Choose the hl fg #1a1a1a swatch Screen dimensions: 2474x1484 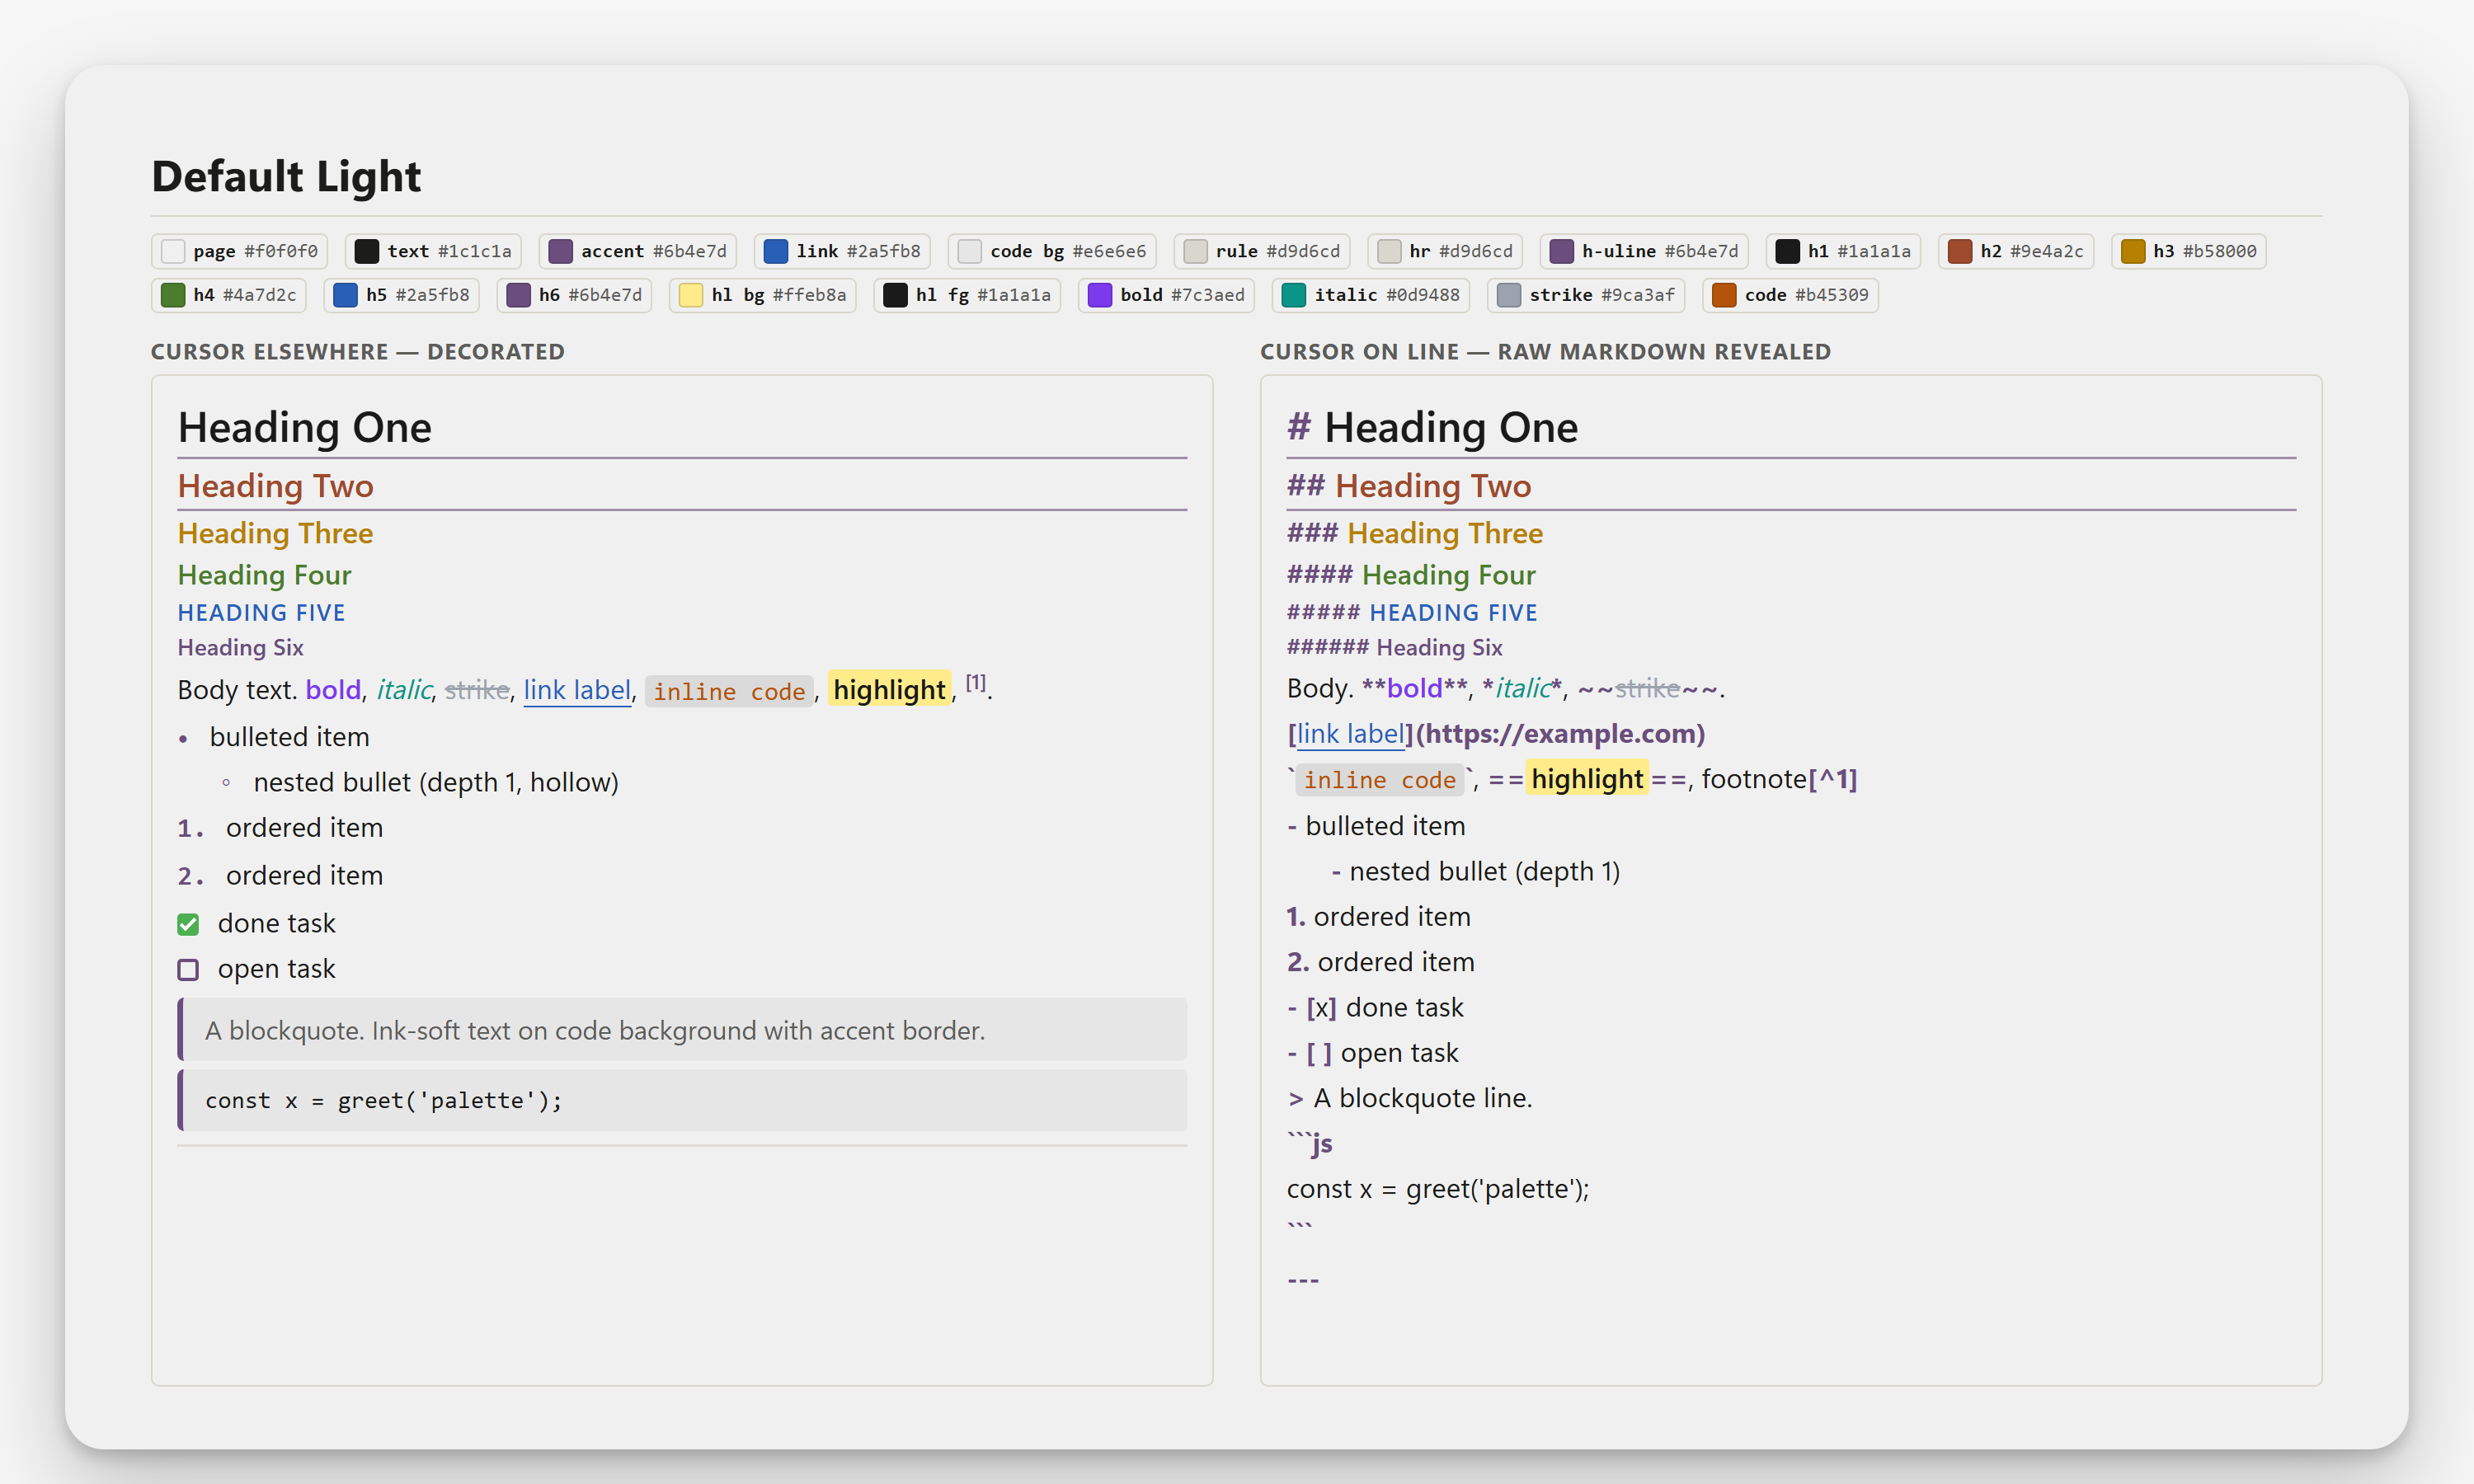[x=967, y=295]
